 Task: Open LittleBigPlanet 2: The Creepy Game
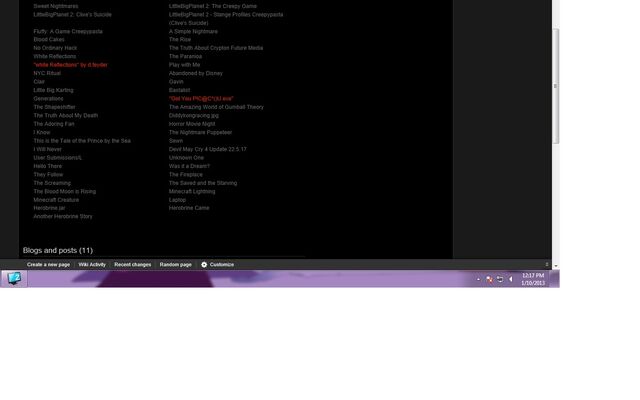coord(213,6)
